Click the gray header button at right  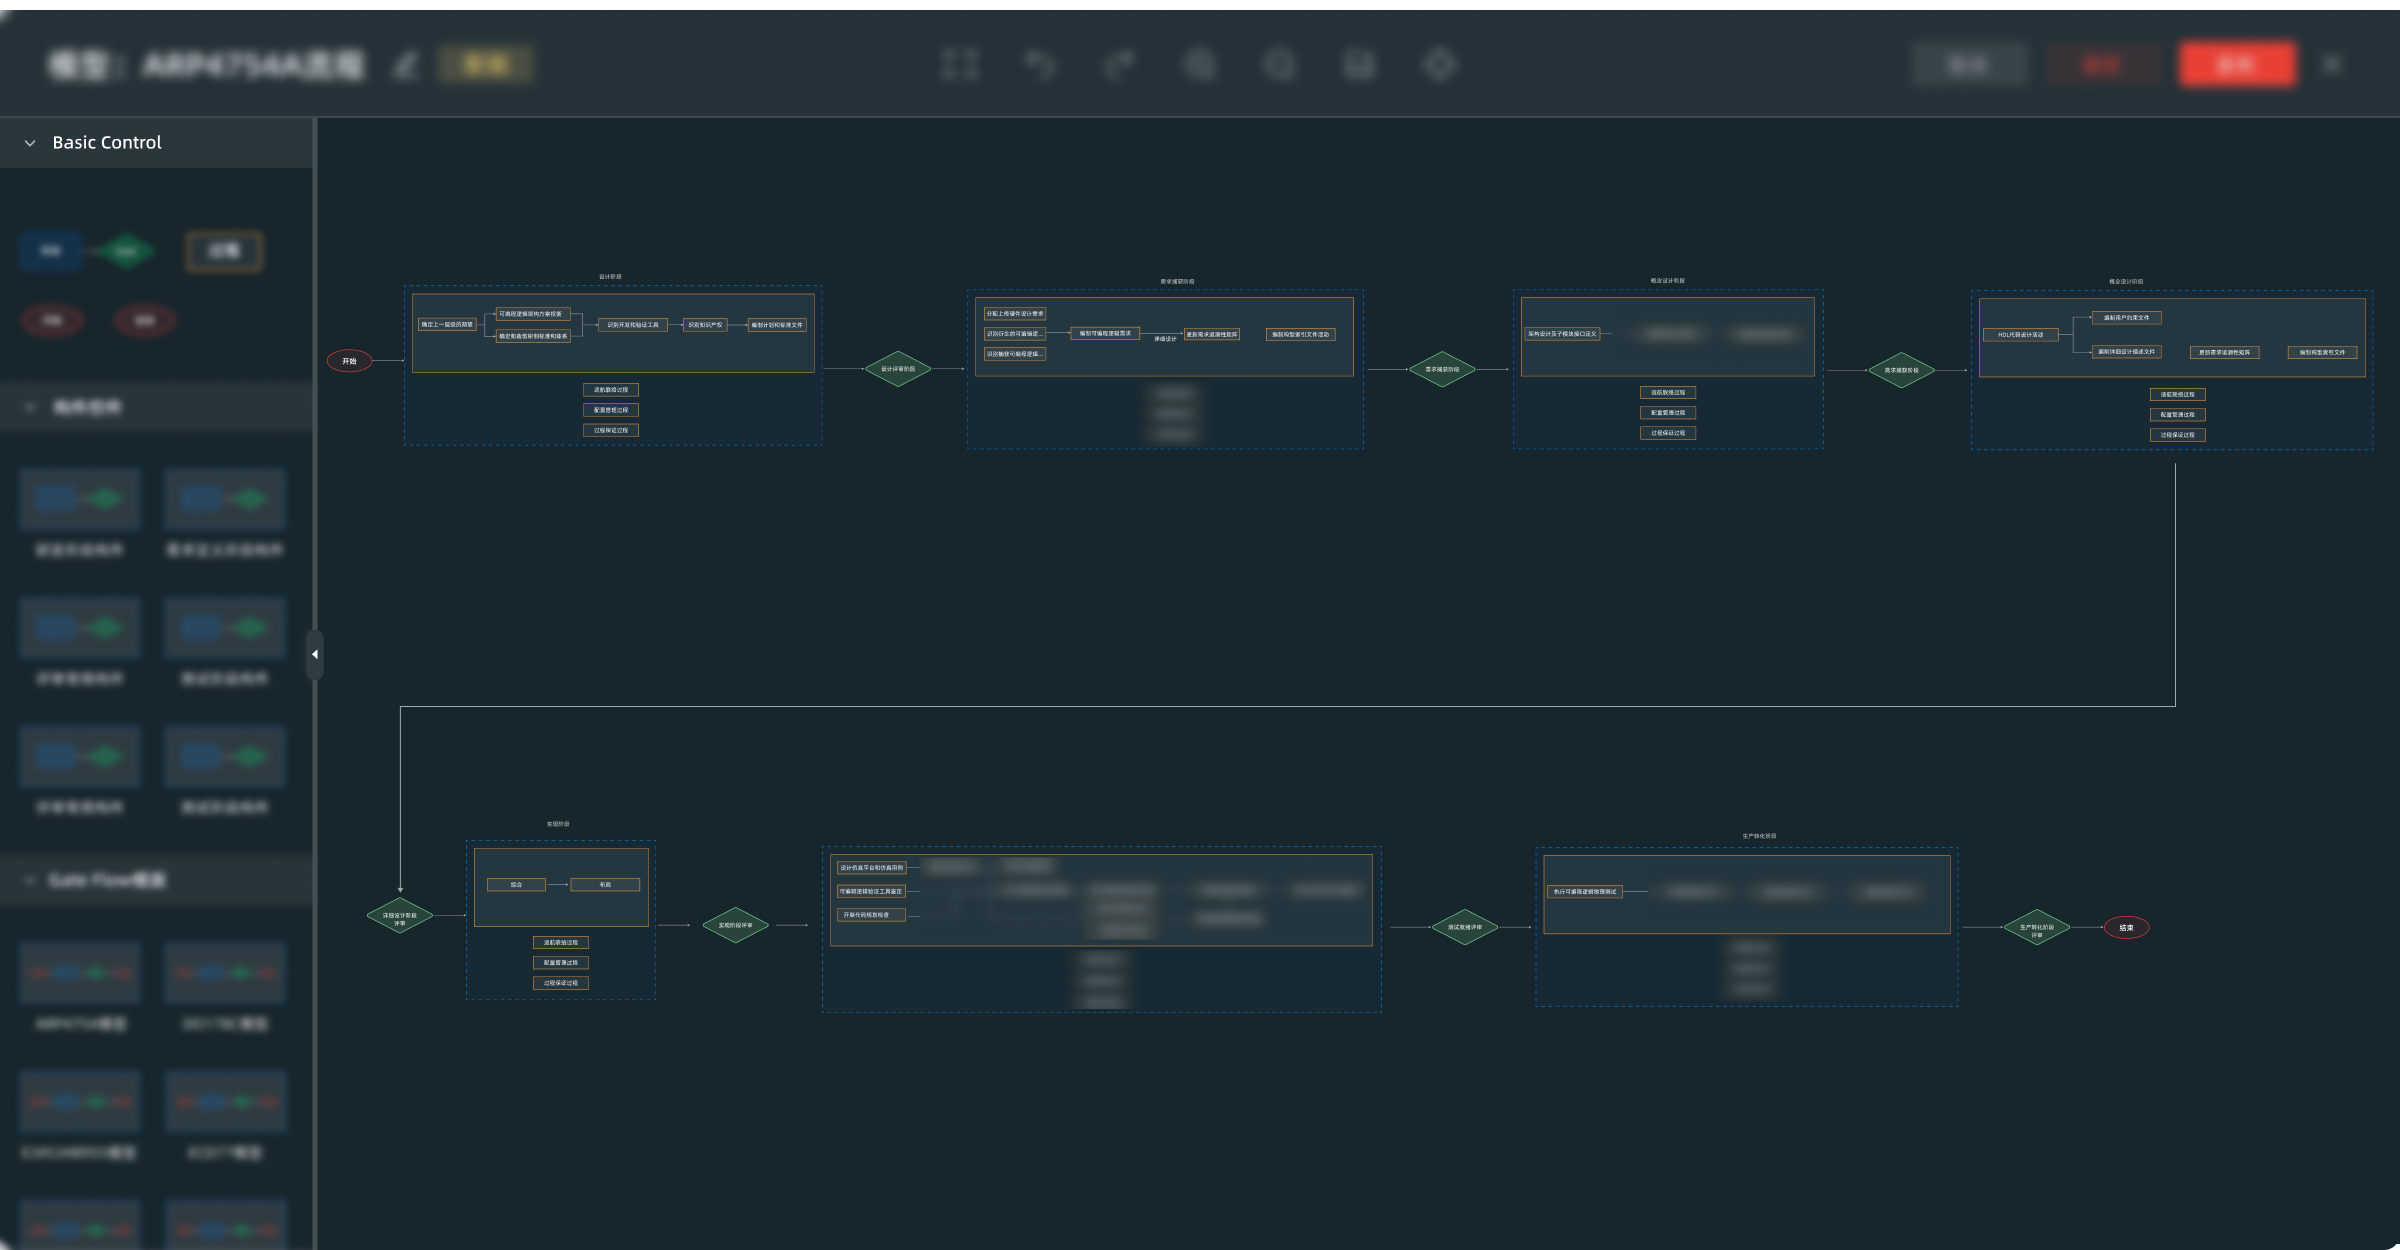coord(1969,65)
